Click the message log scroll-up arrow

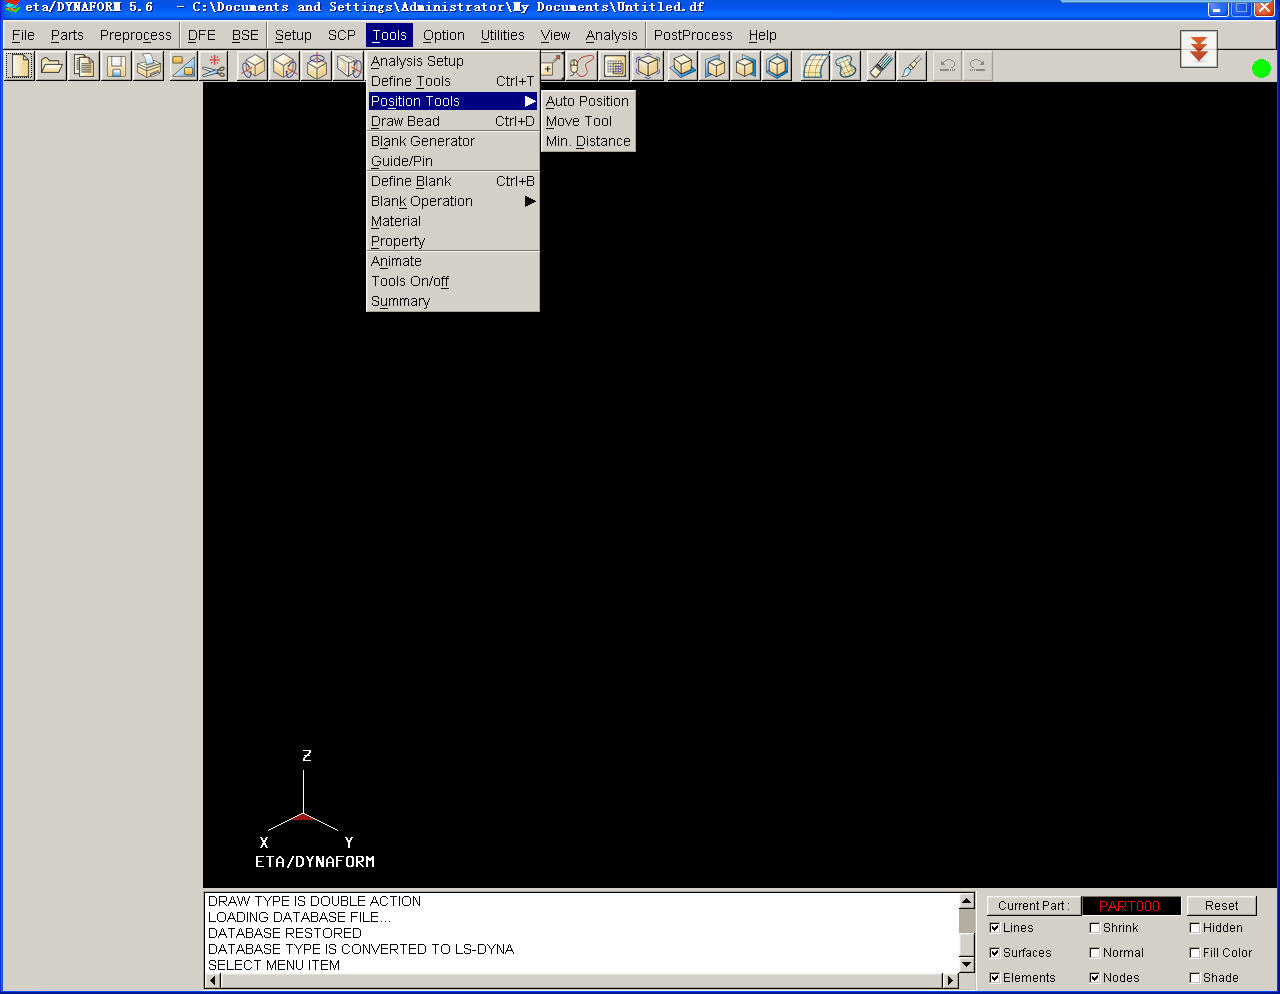point(967,901)
